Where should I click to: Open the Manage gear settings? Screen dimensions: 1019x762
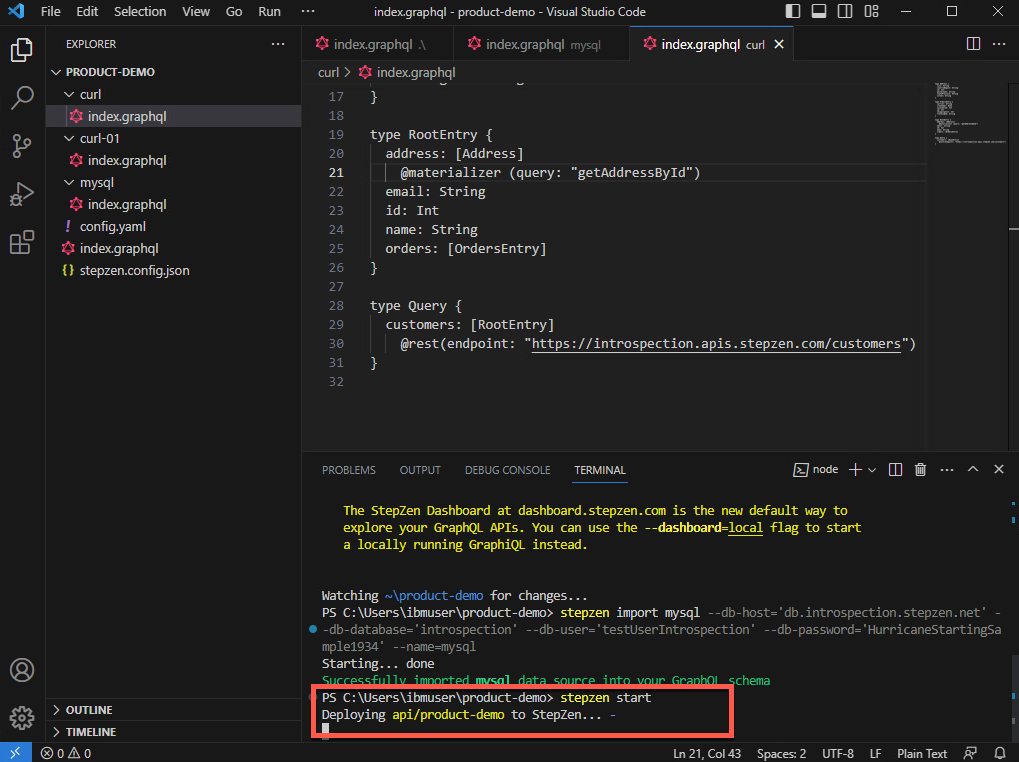click(22, 717)
